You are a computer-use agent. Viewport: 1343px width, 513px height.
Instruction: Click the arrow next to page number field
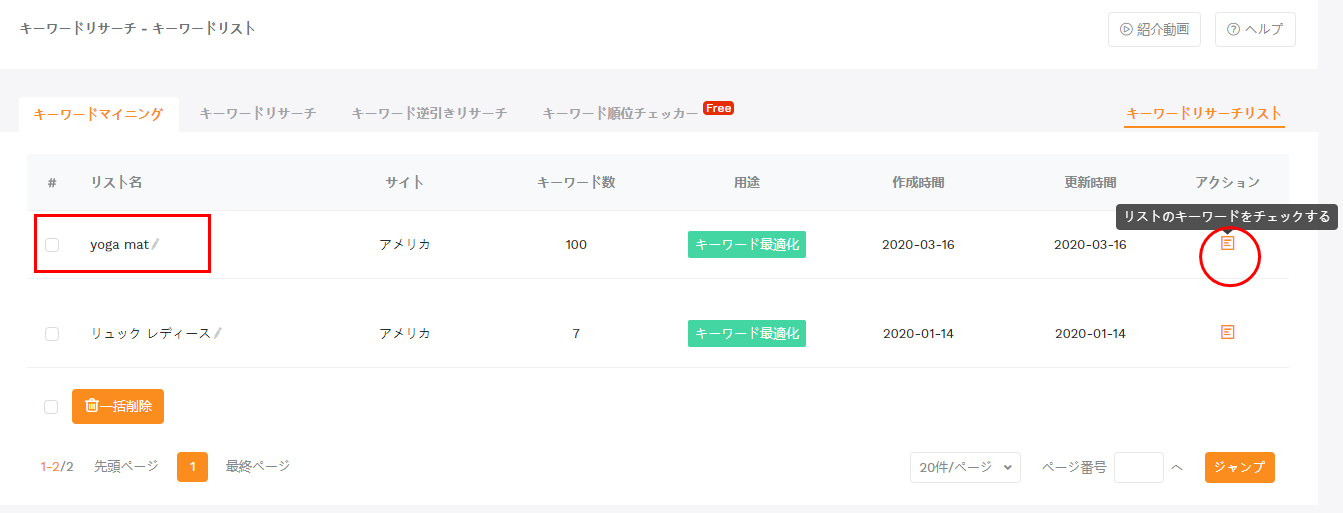1177,467
